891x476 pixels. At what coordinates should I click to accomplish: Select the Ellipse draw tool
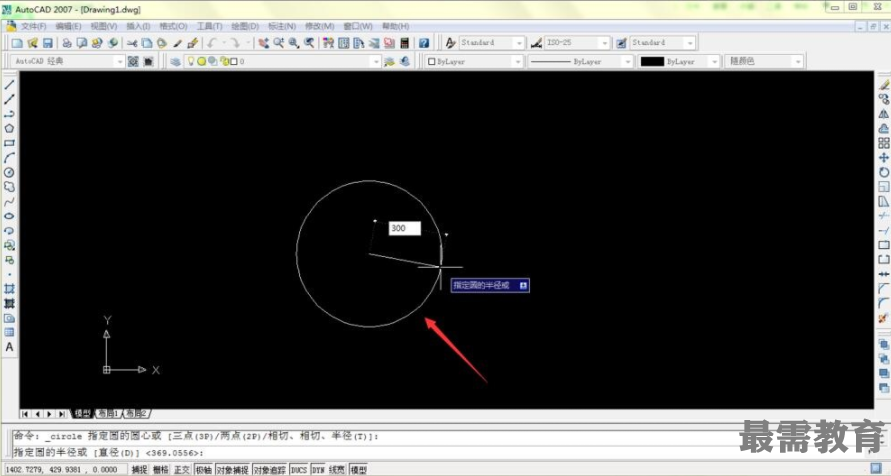[x=9, y=216]
